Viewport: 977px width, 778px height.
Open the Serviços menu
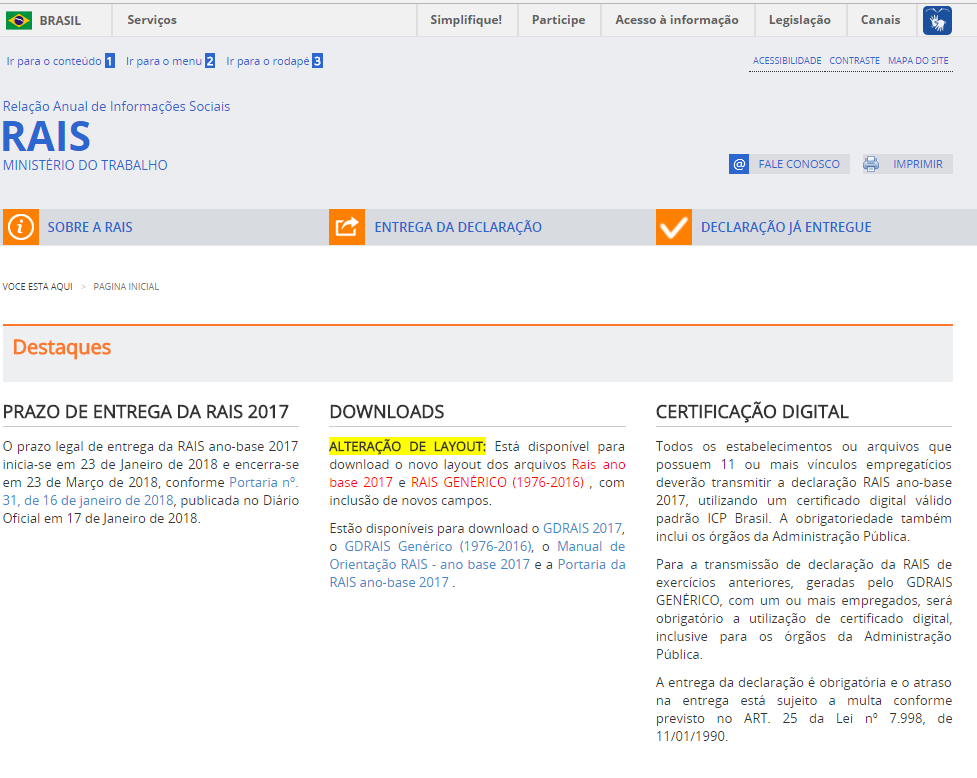click(x=152, y=20)
